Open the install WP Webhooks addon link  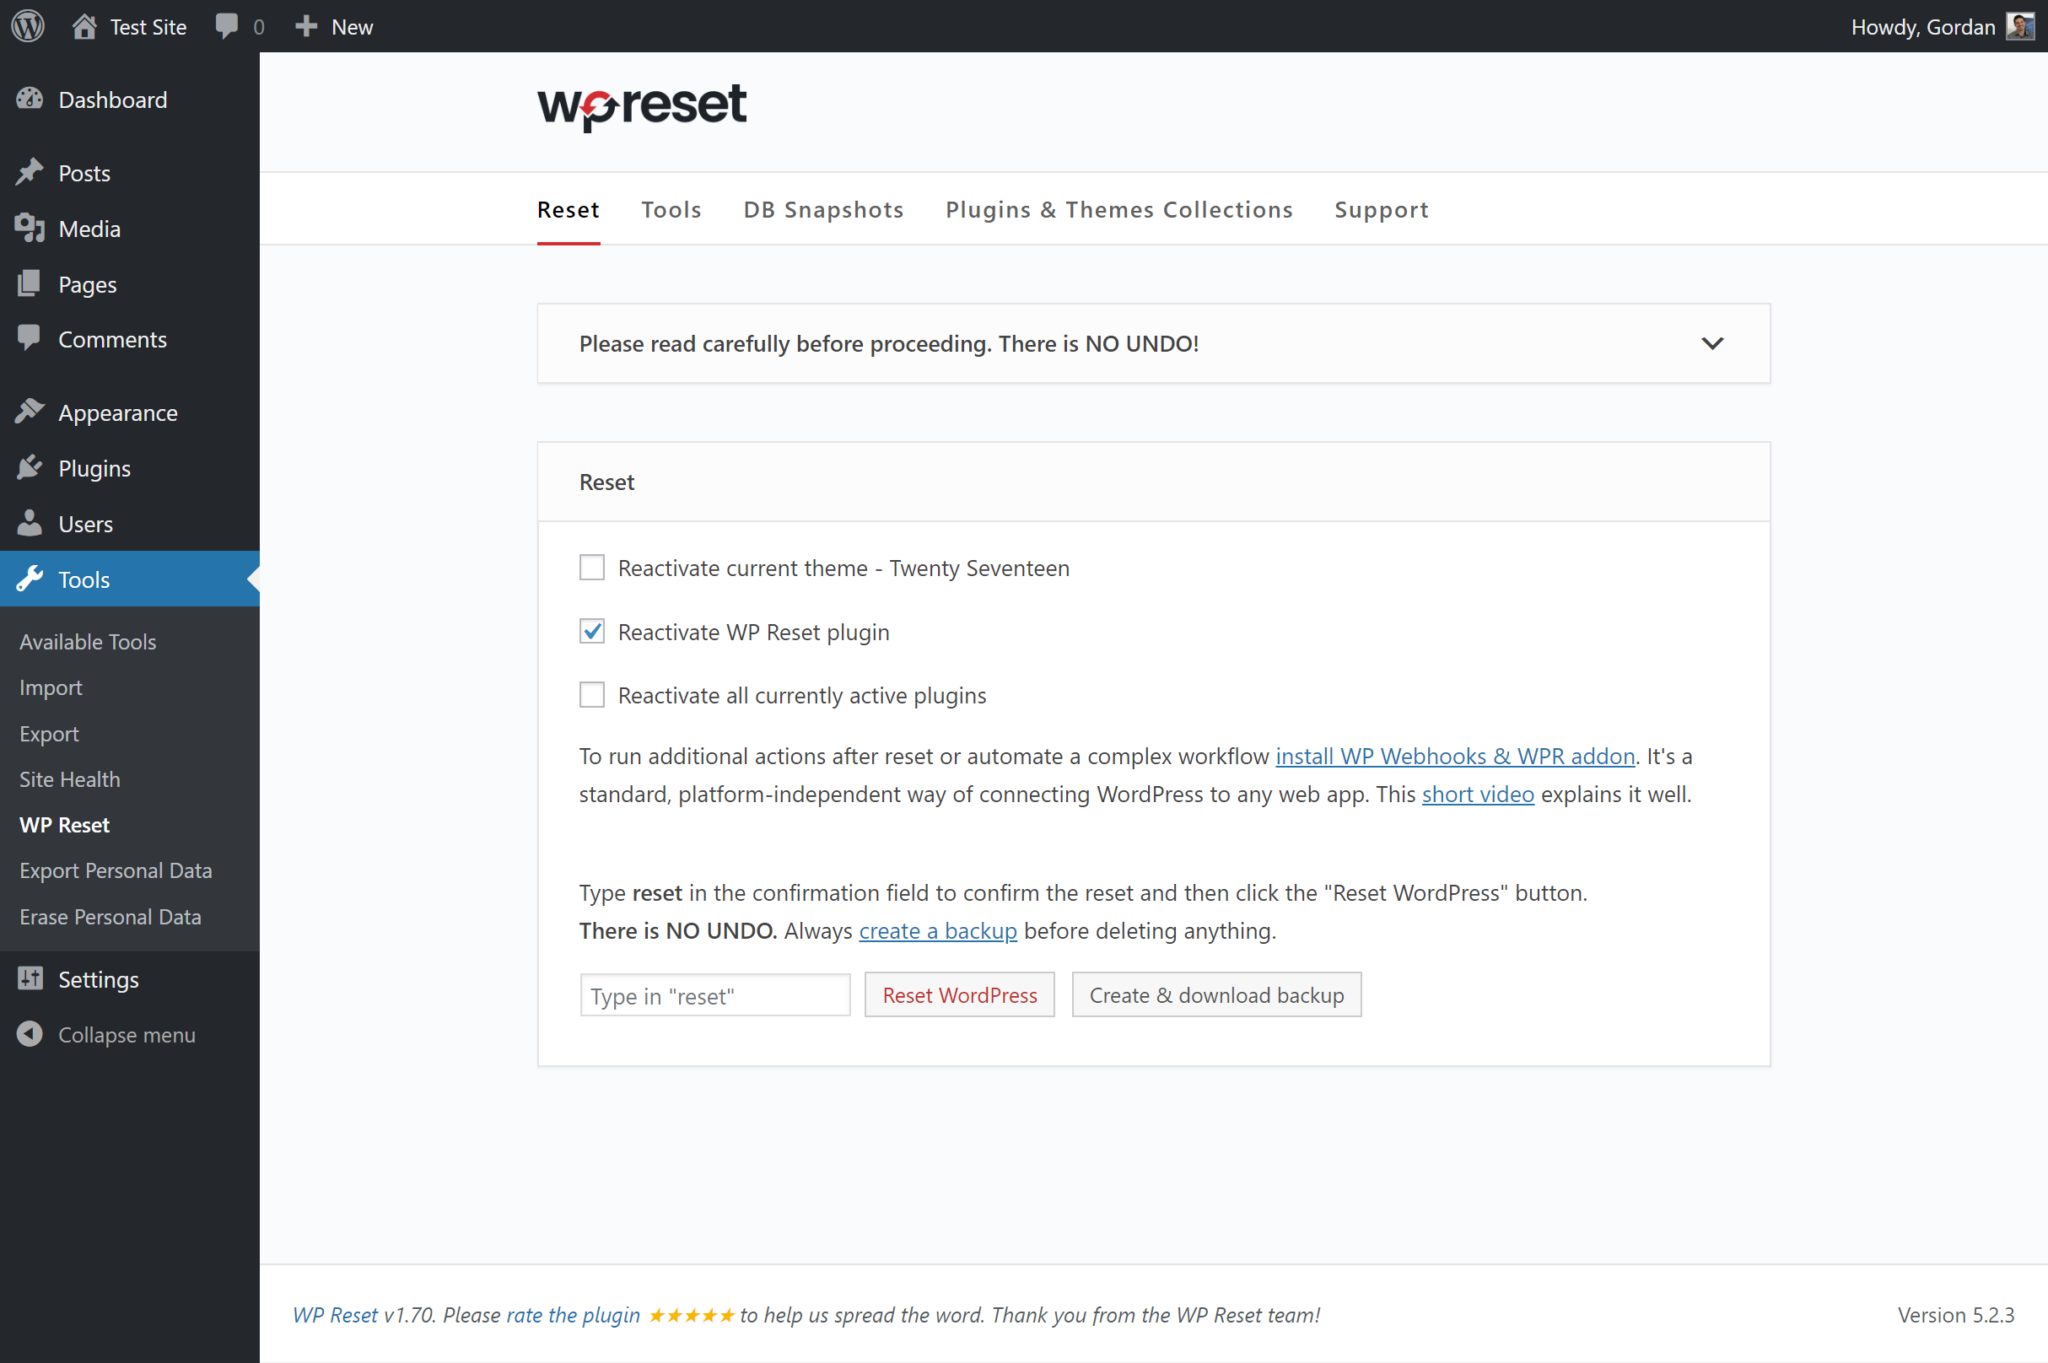coord(1454,756)
